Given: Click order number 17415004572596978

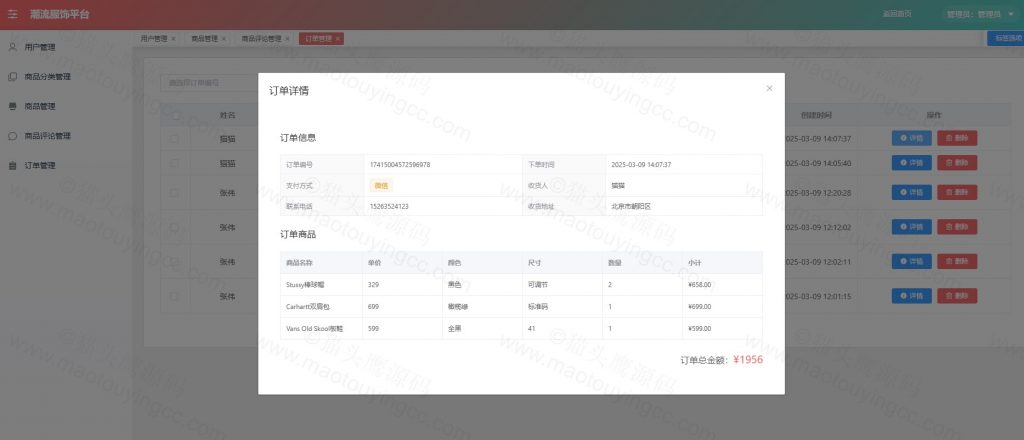Looking at the screenshot, I should coord(400,165).
